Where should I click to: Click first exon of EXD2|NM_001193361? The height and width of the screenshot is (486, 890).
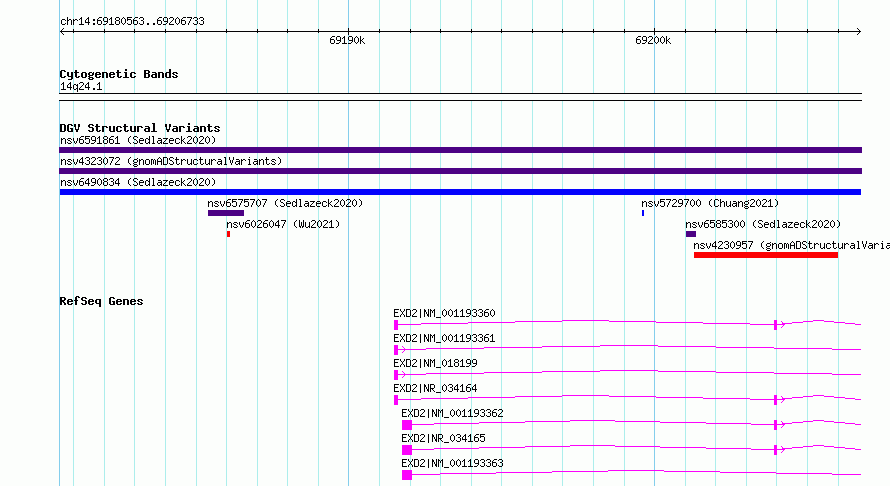(x=396, y=350)
